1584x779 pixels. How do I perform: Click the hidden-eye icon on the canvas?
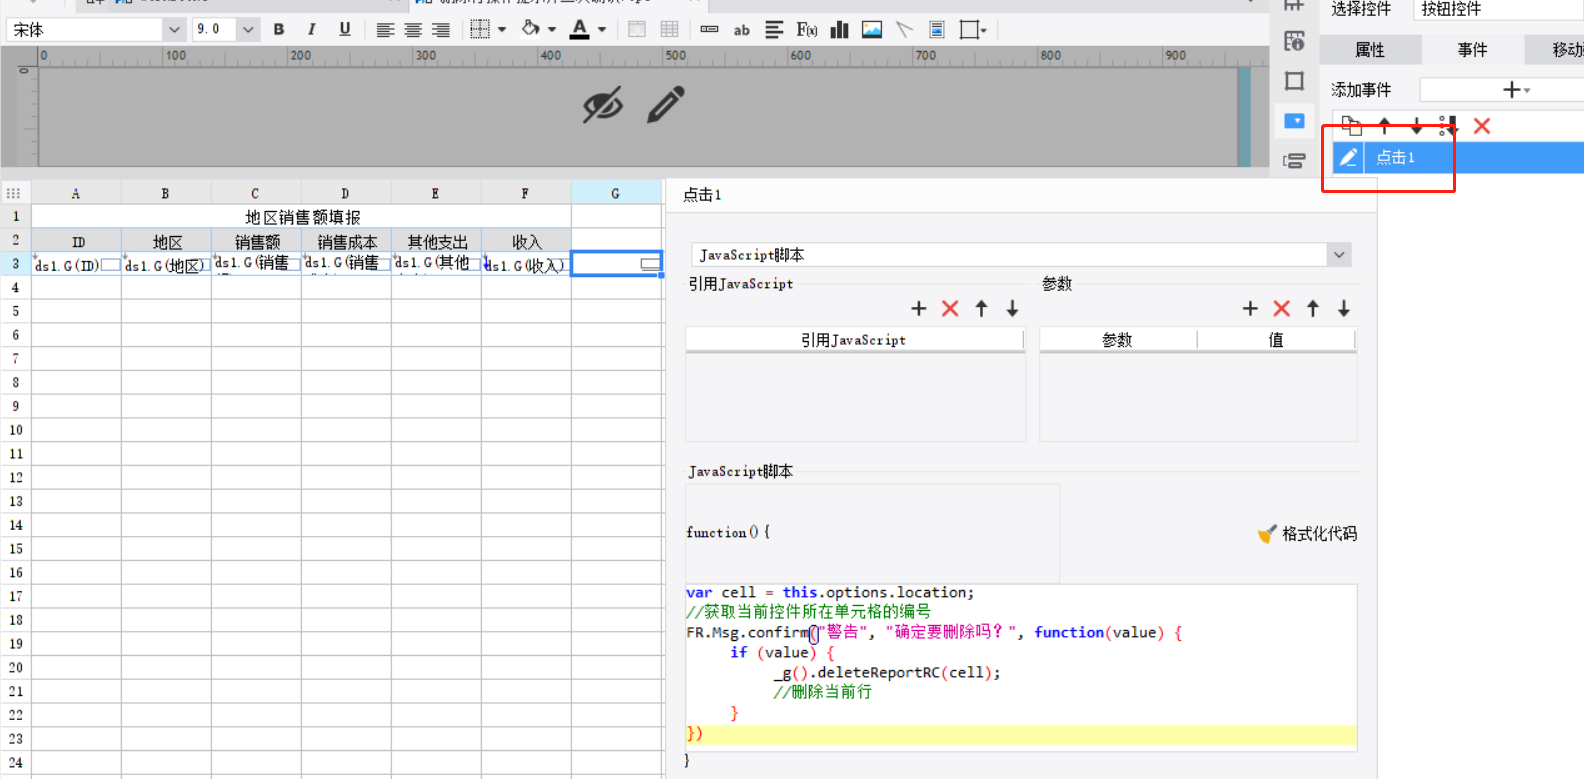coord(603,105)
